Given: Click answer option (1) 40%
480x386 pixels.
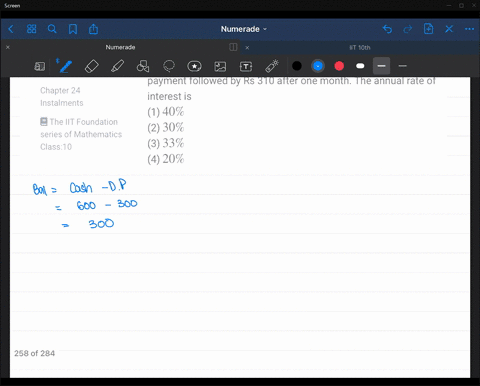Looking at the screenshot, I should point(166,112).
